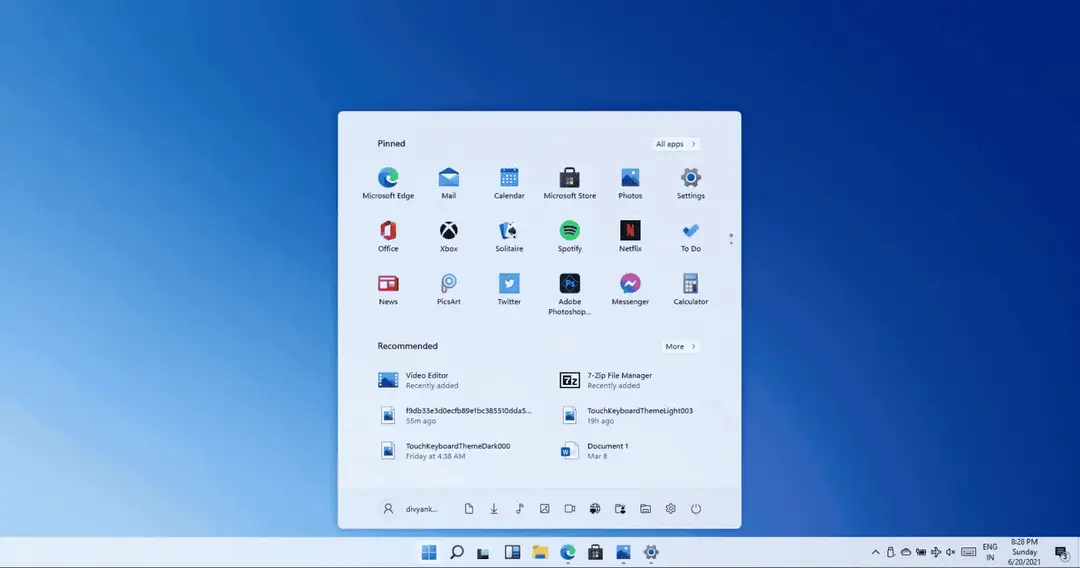Switch ENG IN input language

coord(990,552)
